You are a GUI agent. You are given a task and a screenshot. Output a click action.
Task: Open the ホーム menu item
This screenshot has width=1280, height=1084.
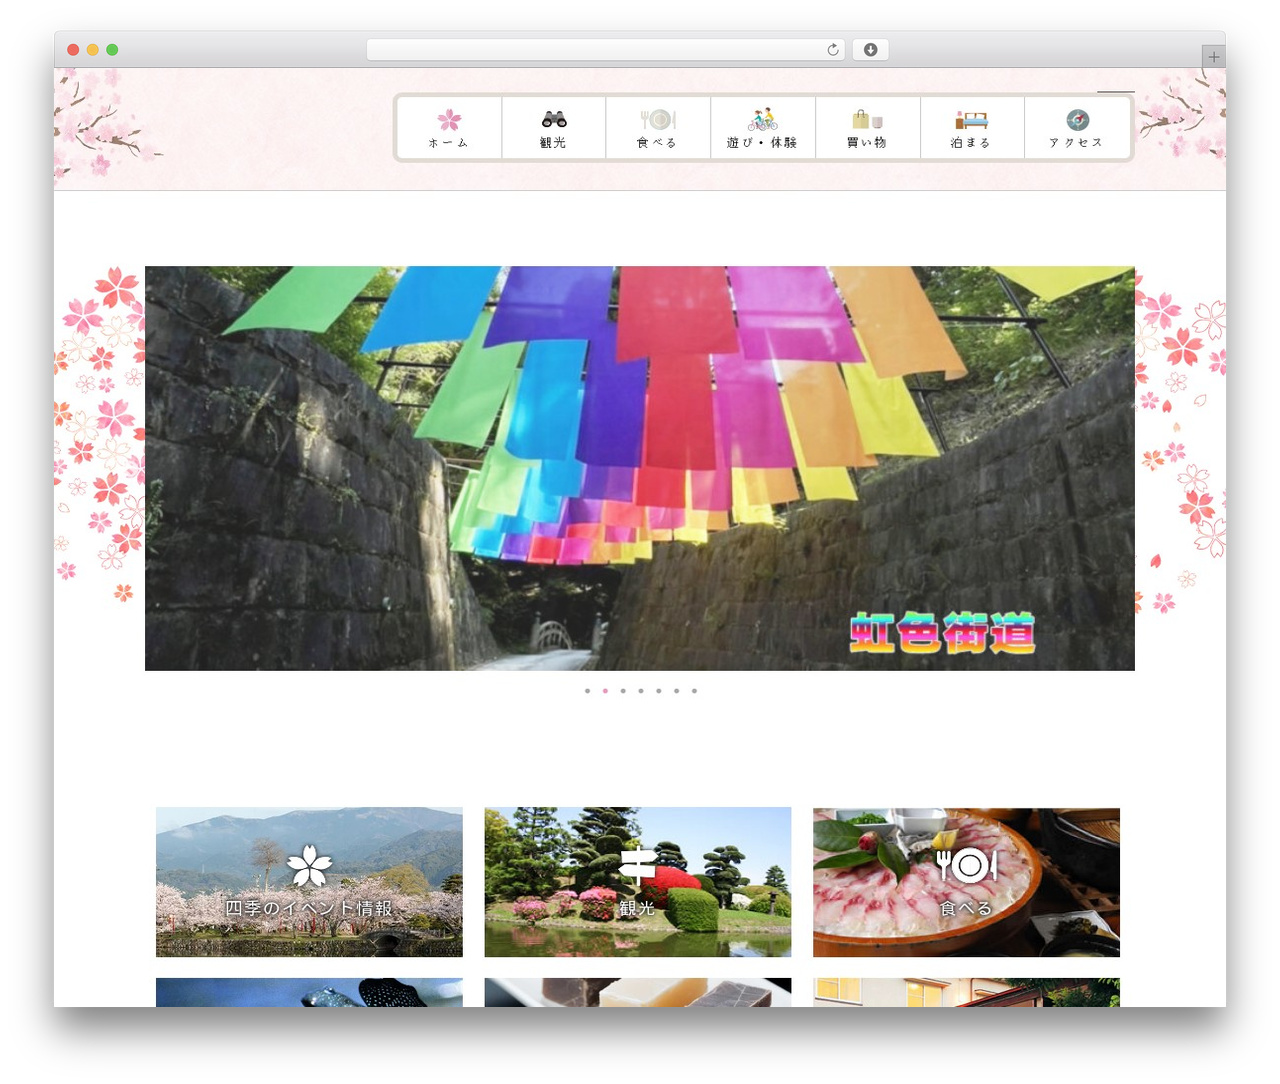tap(449, 143)
